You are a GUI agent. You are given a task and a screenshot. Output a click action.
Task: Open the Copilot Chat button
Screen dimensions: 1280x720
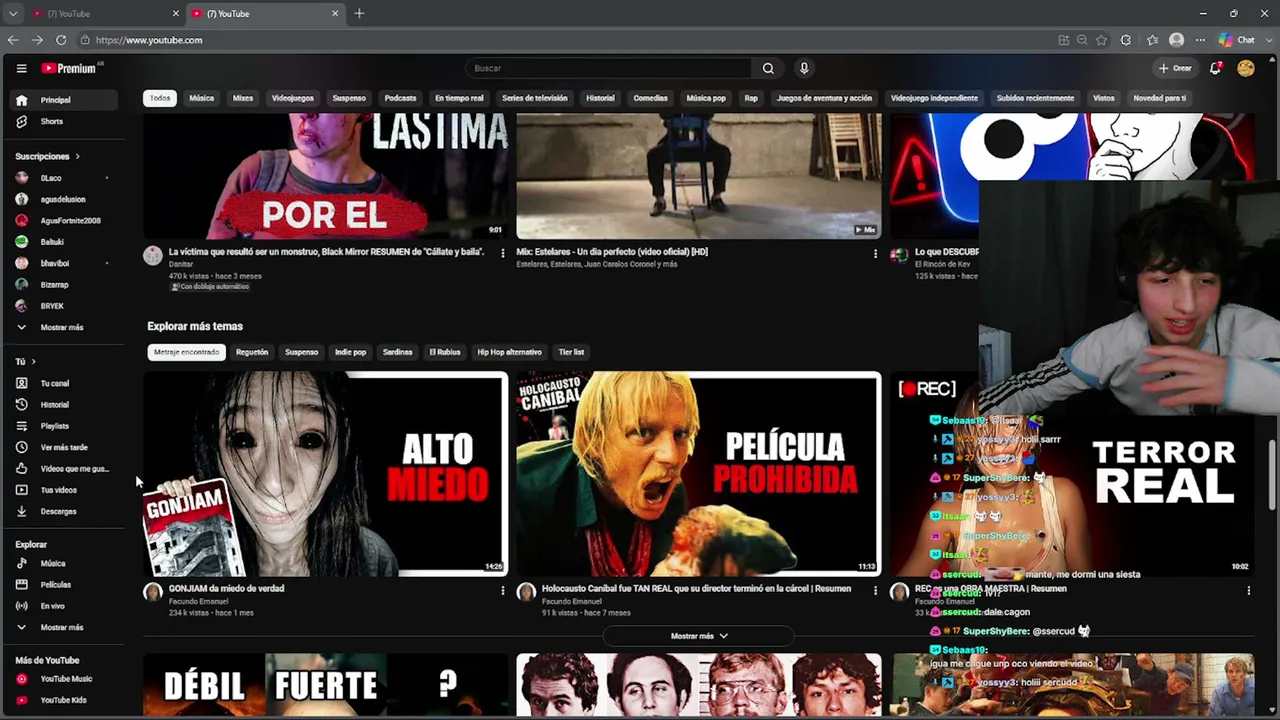(x=1238, y=40)
